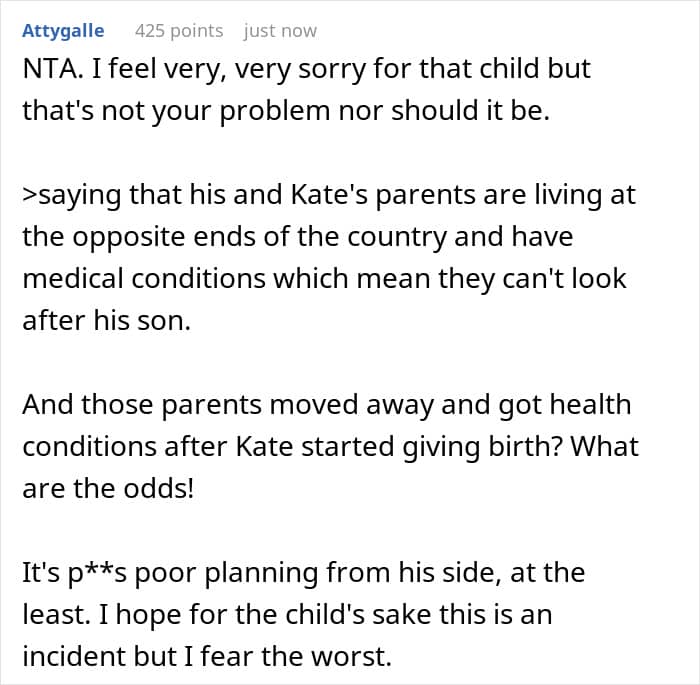Viewport: 700px width, 685px height.
Task: Click the text 'after his son.'
Action: pyautogui.click(x=105, y=321)
